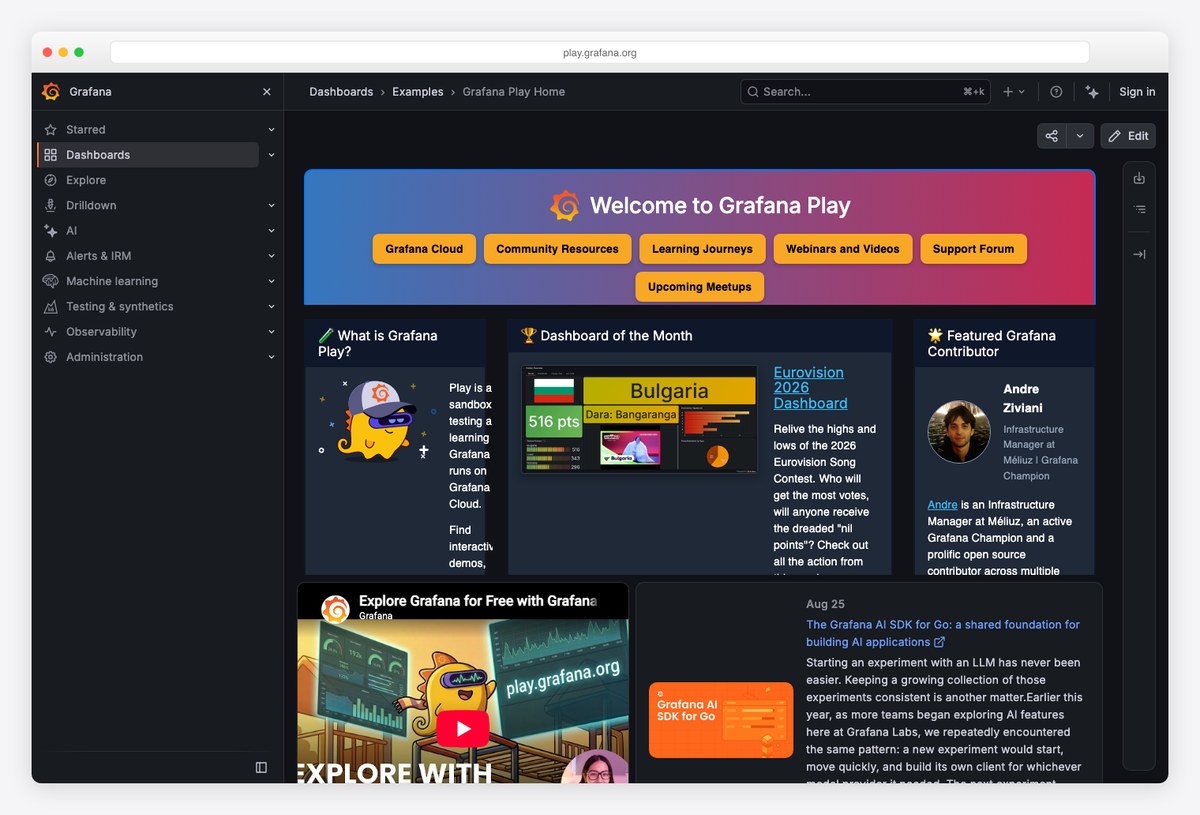
Task: Expand the Alerts & IRM chevron
Action: tap(271, 256)
